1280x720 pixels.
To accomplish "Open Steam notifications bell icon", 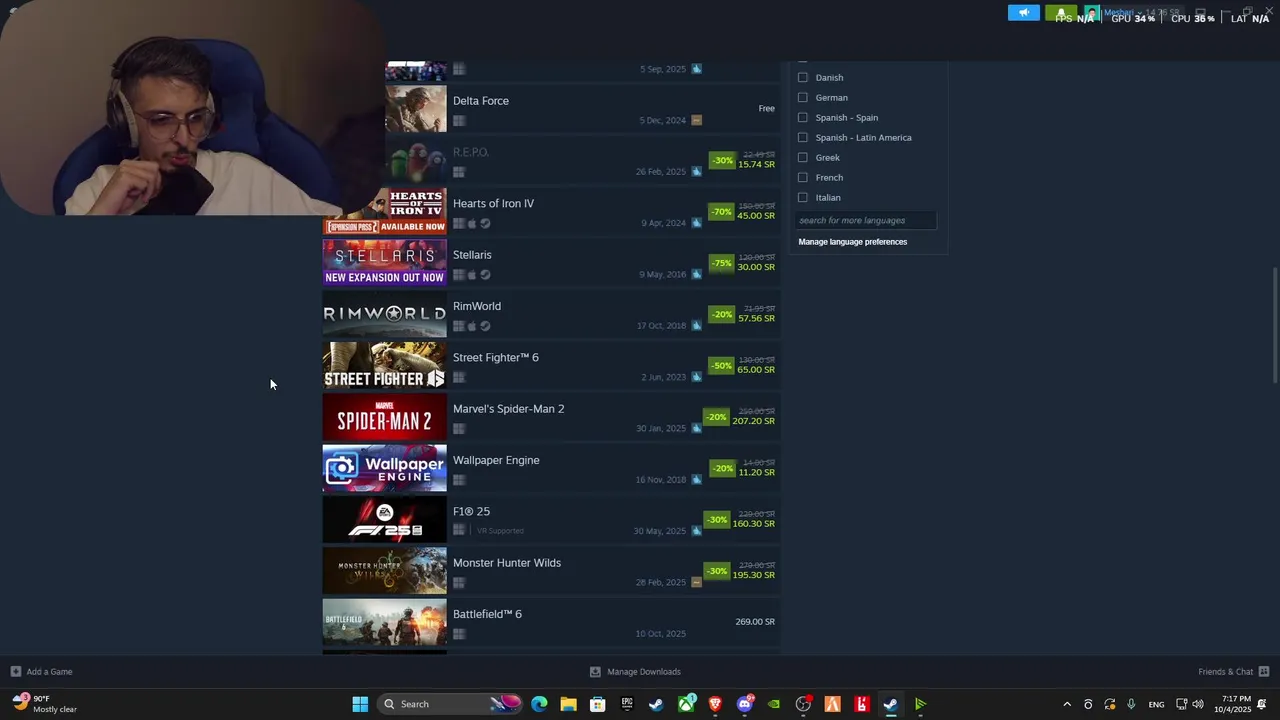I will [x=1060, y=13].
